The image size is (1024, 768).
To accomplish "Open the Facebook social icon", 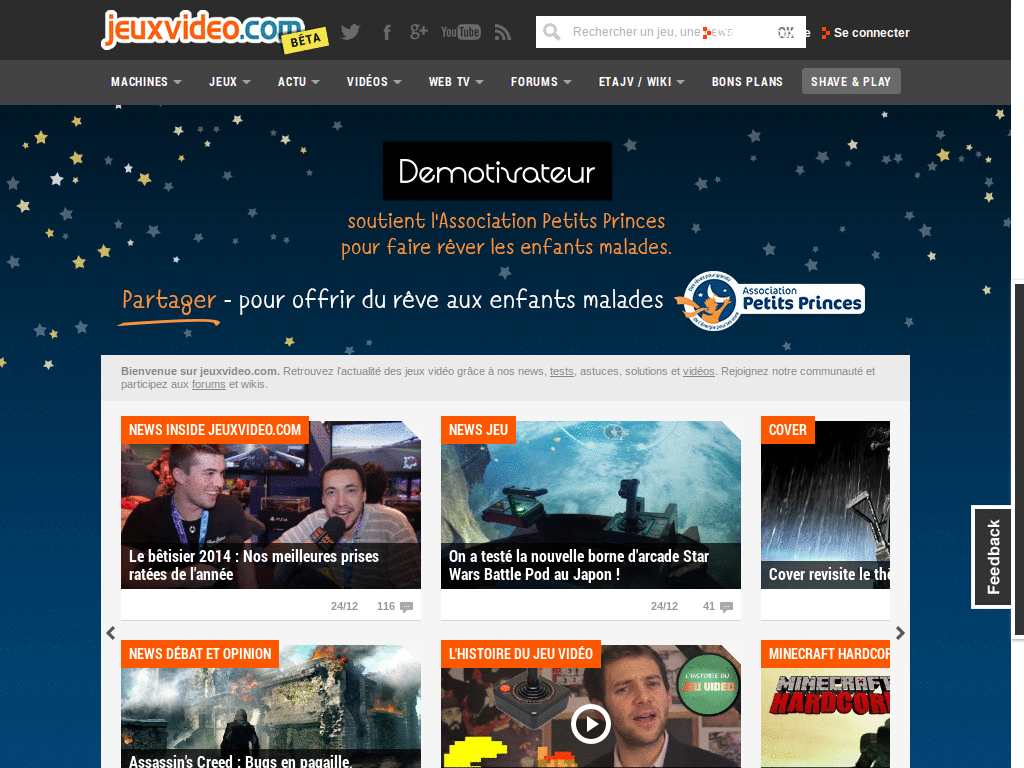I will click(x=387, y=32).
